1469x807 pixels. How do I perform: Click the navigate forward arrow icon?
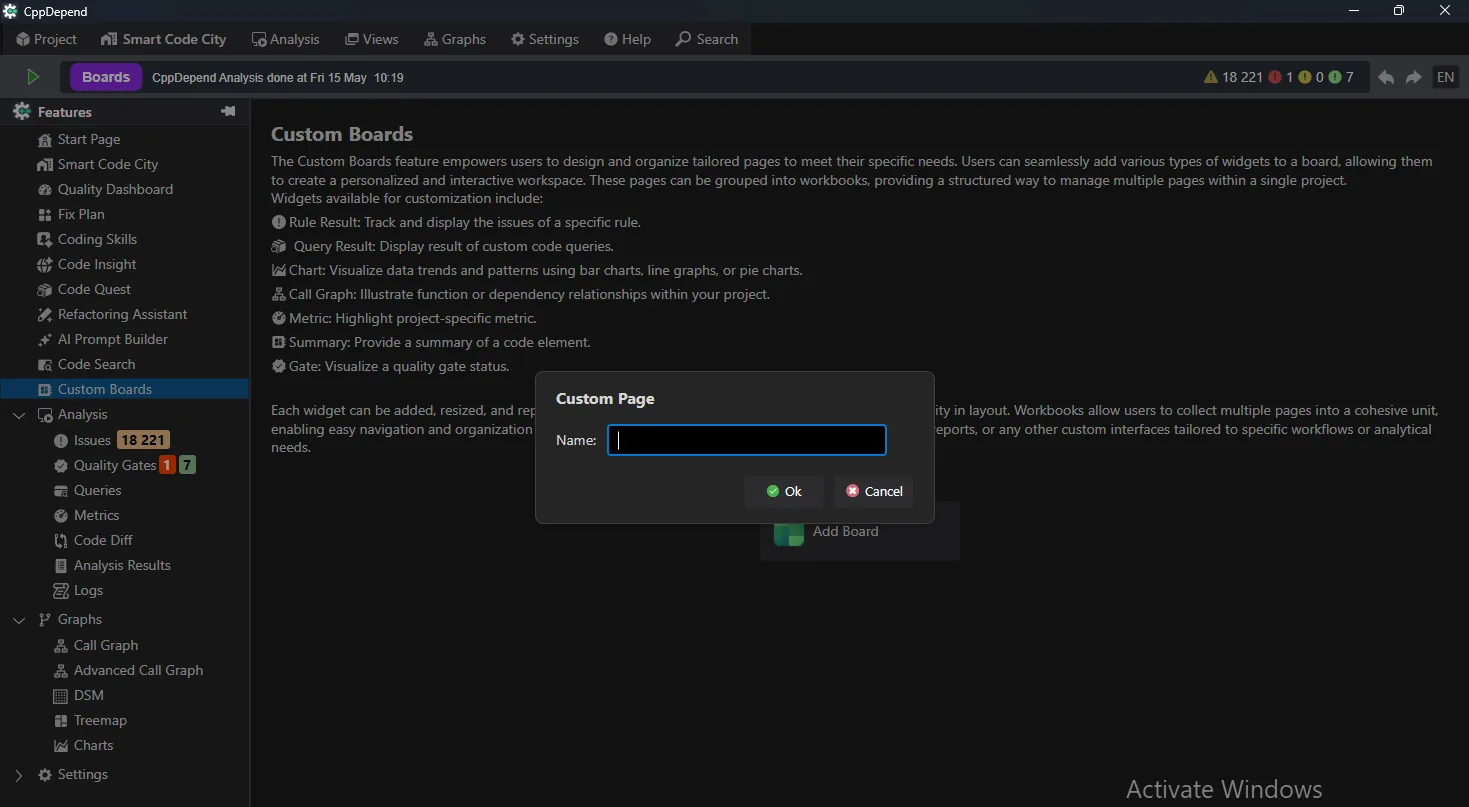point(1414,77)
